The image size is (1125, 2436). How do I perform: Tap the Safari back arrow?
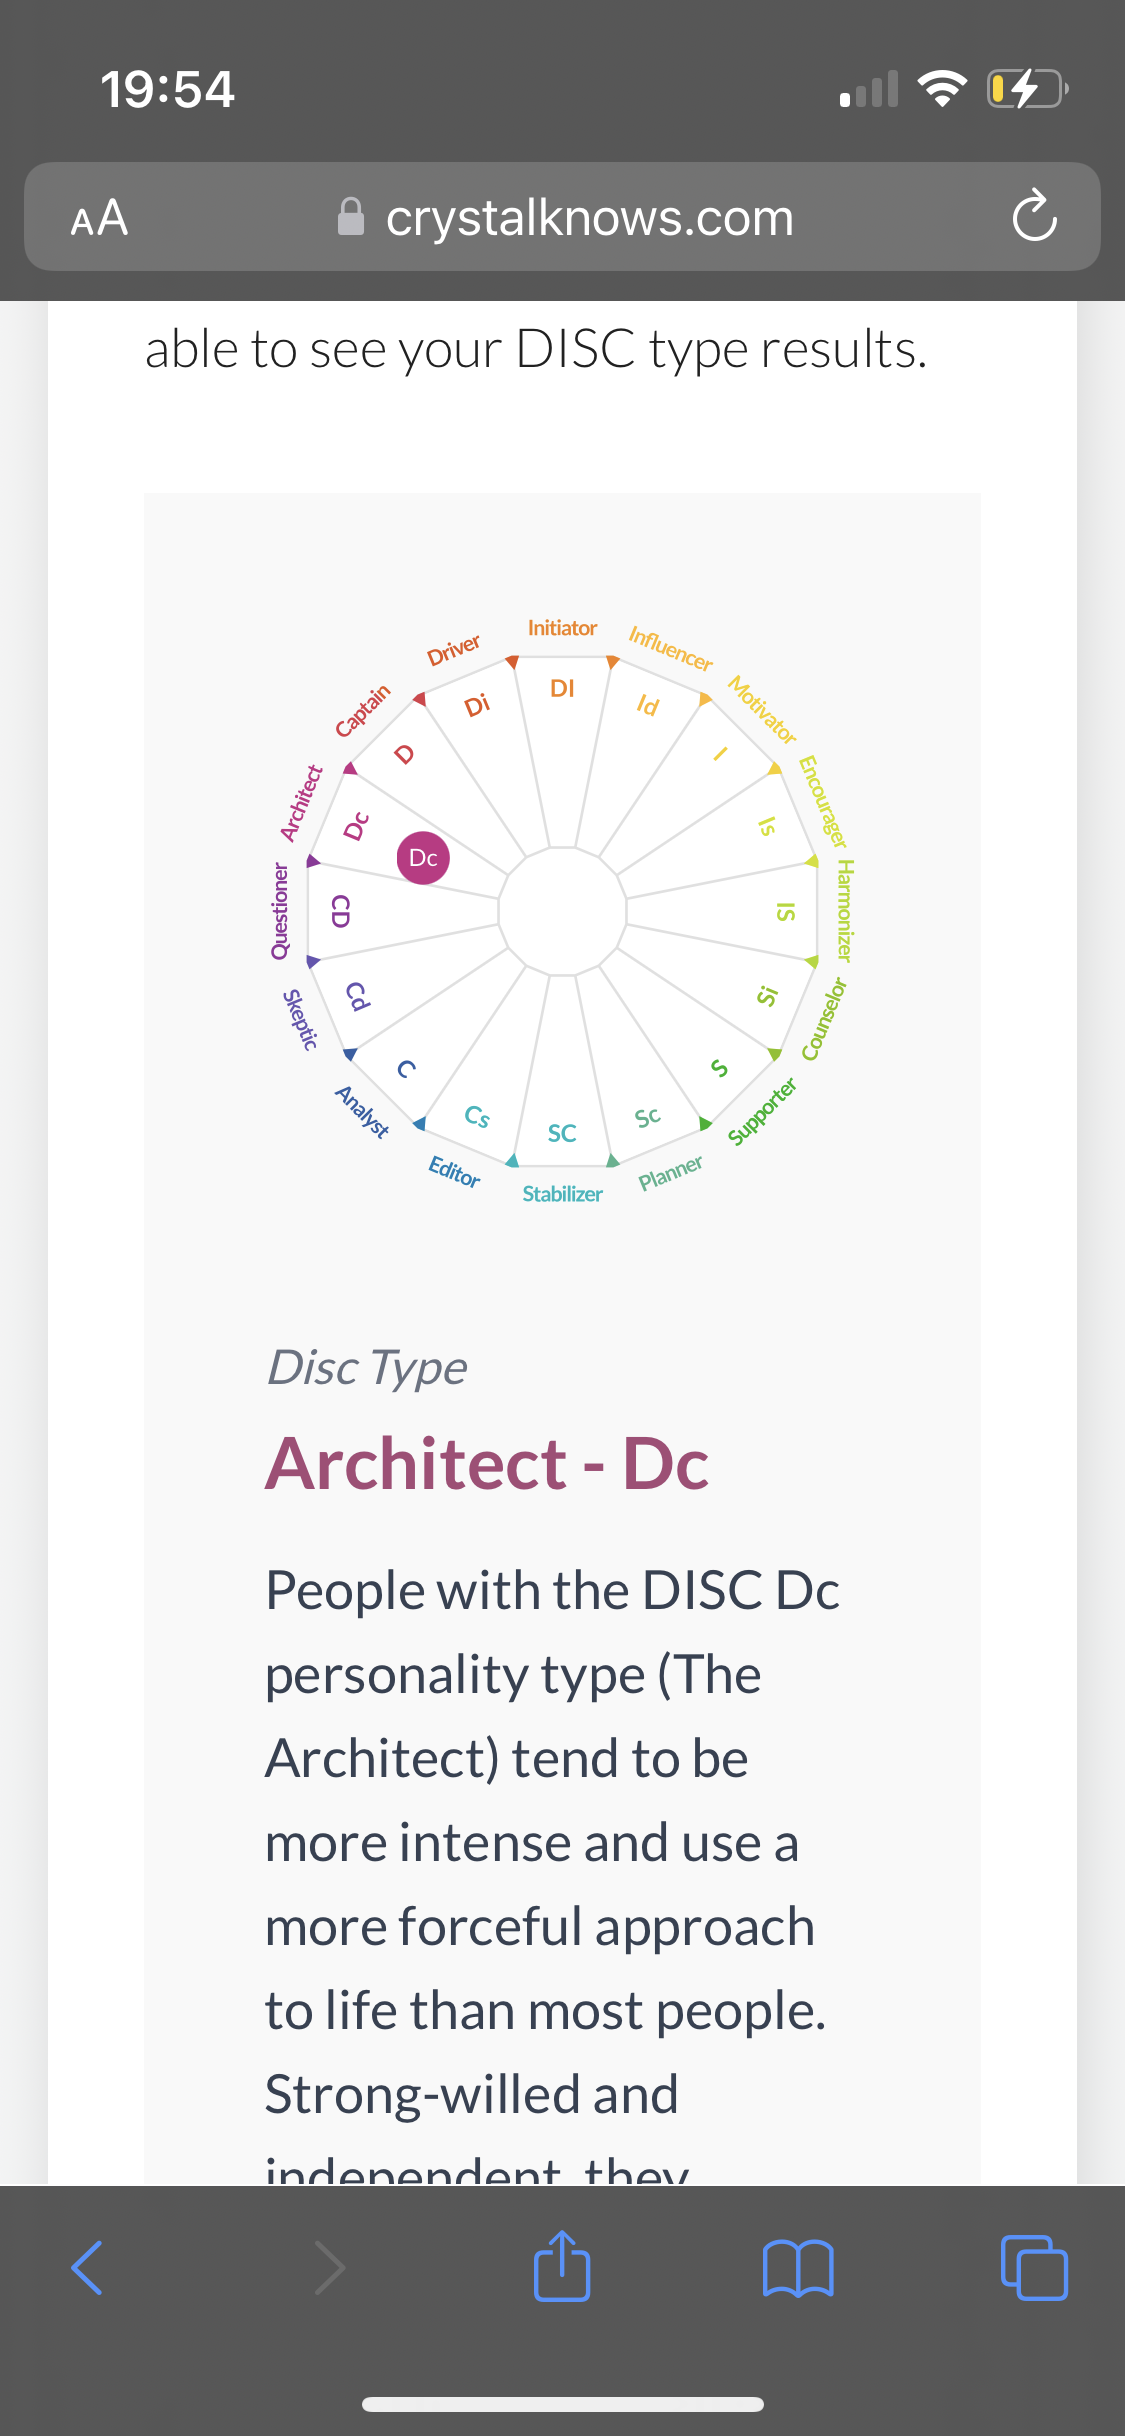click(87, 2267)
